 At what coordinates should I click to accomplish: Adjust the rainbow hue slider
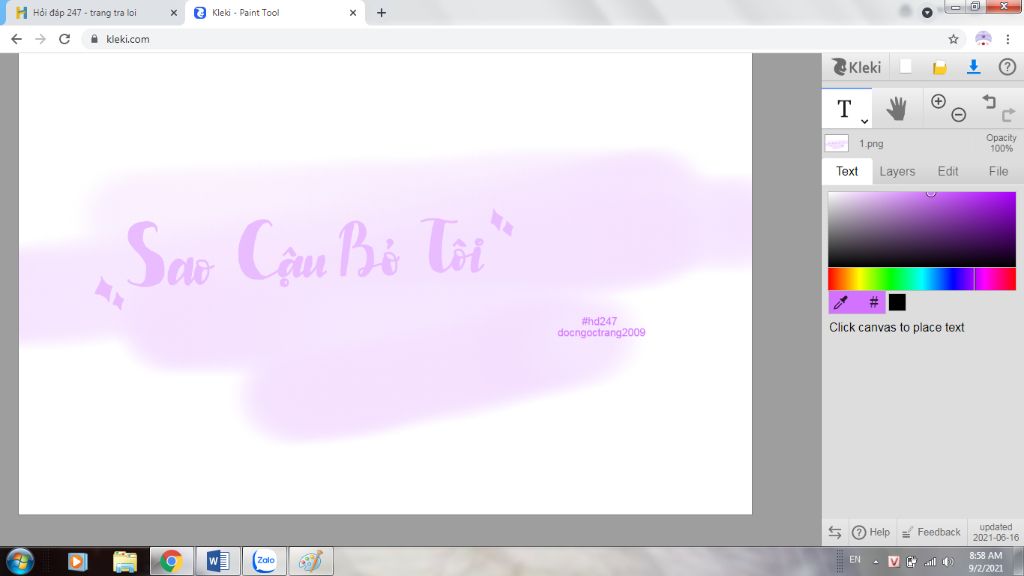[x=921, y=279]
